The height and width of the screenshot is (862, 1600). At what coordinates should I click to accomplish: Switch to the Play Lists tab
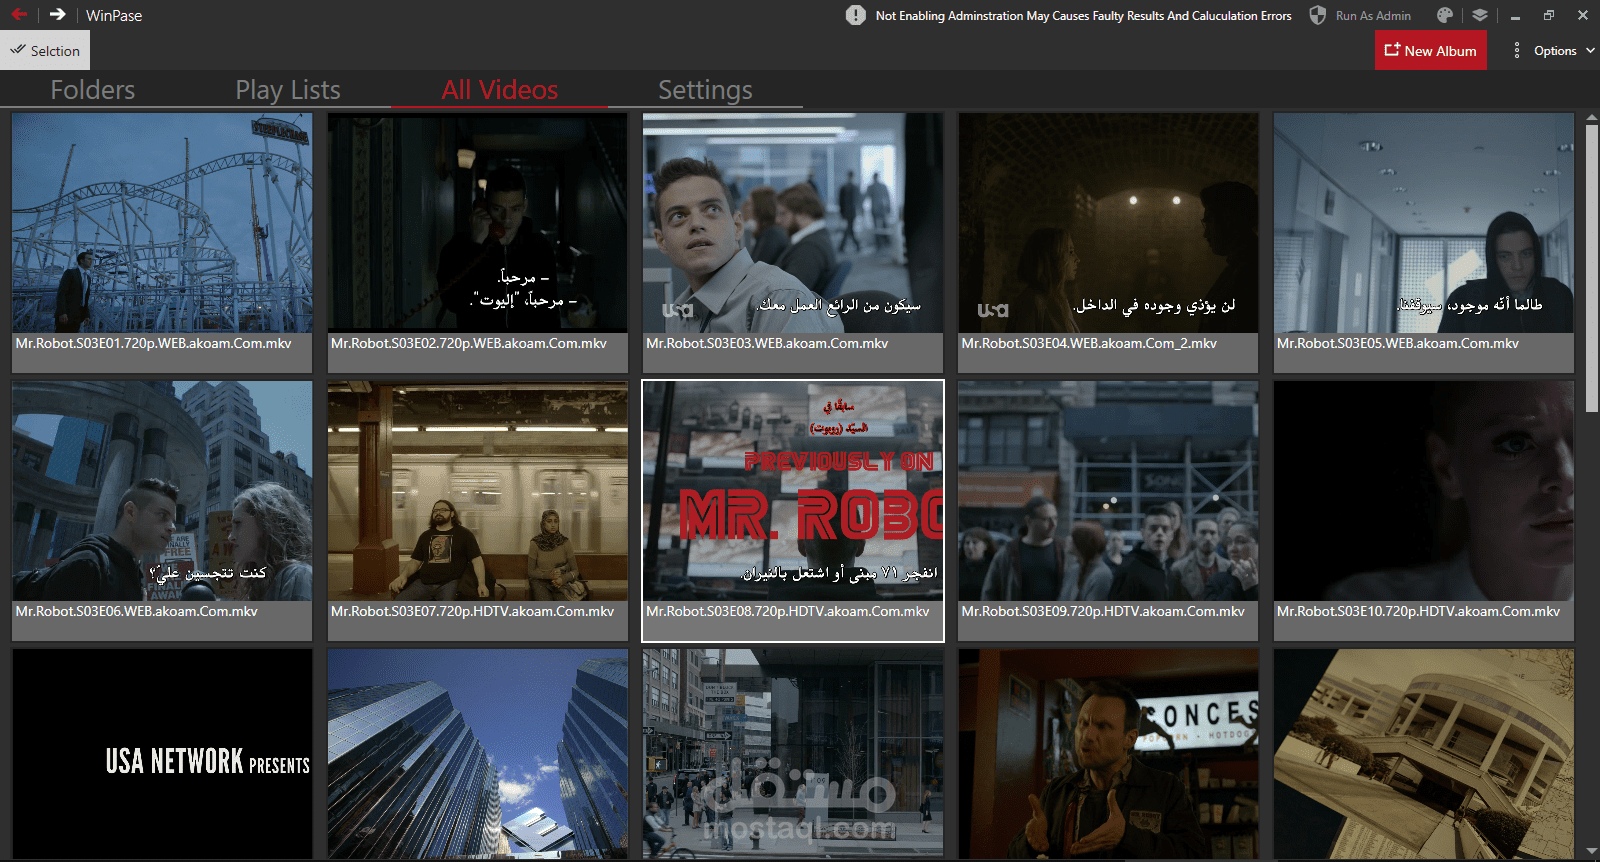point(288,90)
